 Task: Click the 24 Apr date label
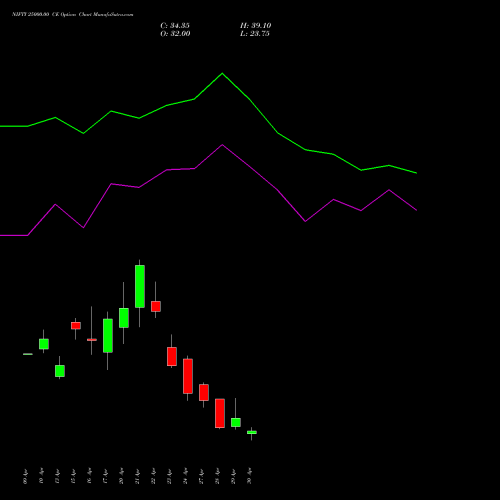pyautogui.click(x=186, y=477)
